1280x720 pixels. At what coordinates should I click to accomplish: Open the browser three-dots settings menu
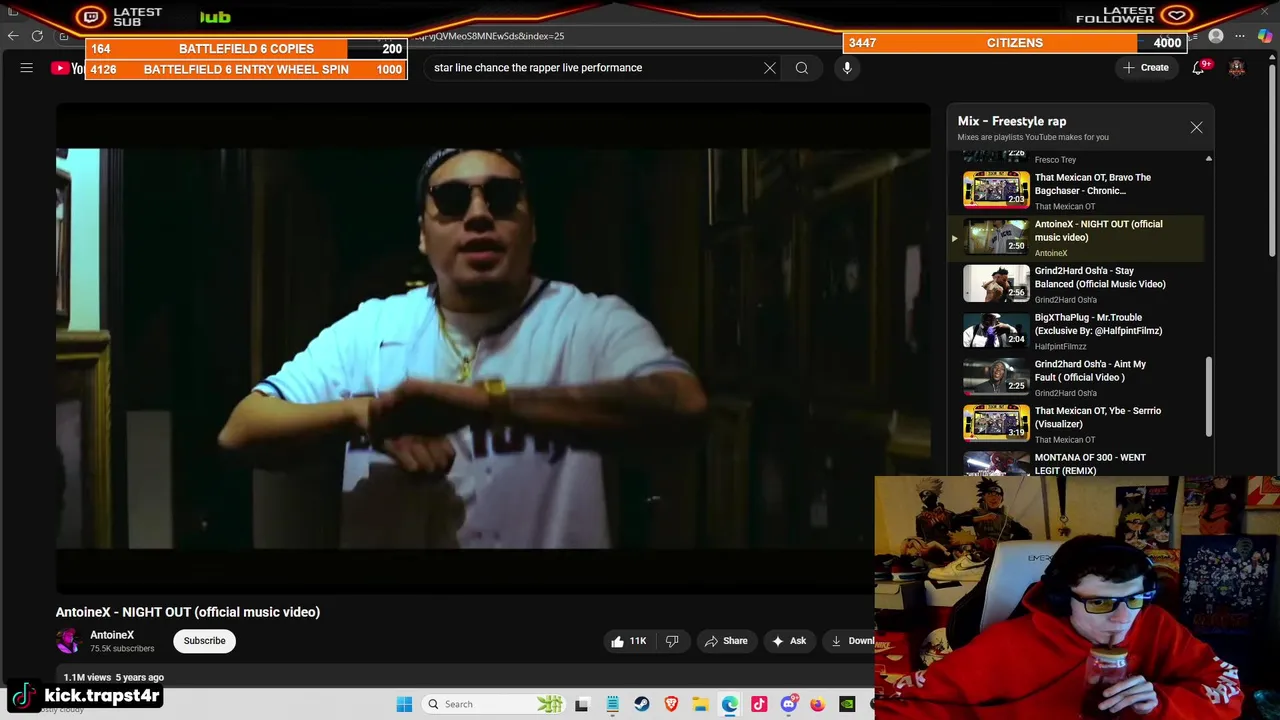click(1240, 36)
